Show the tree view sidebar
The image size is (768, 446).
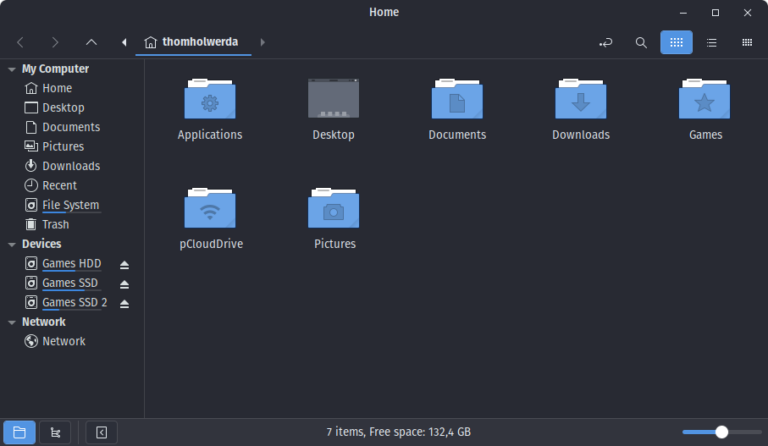coord(55,432)
